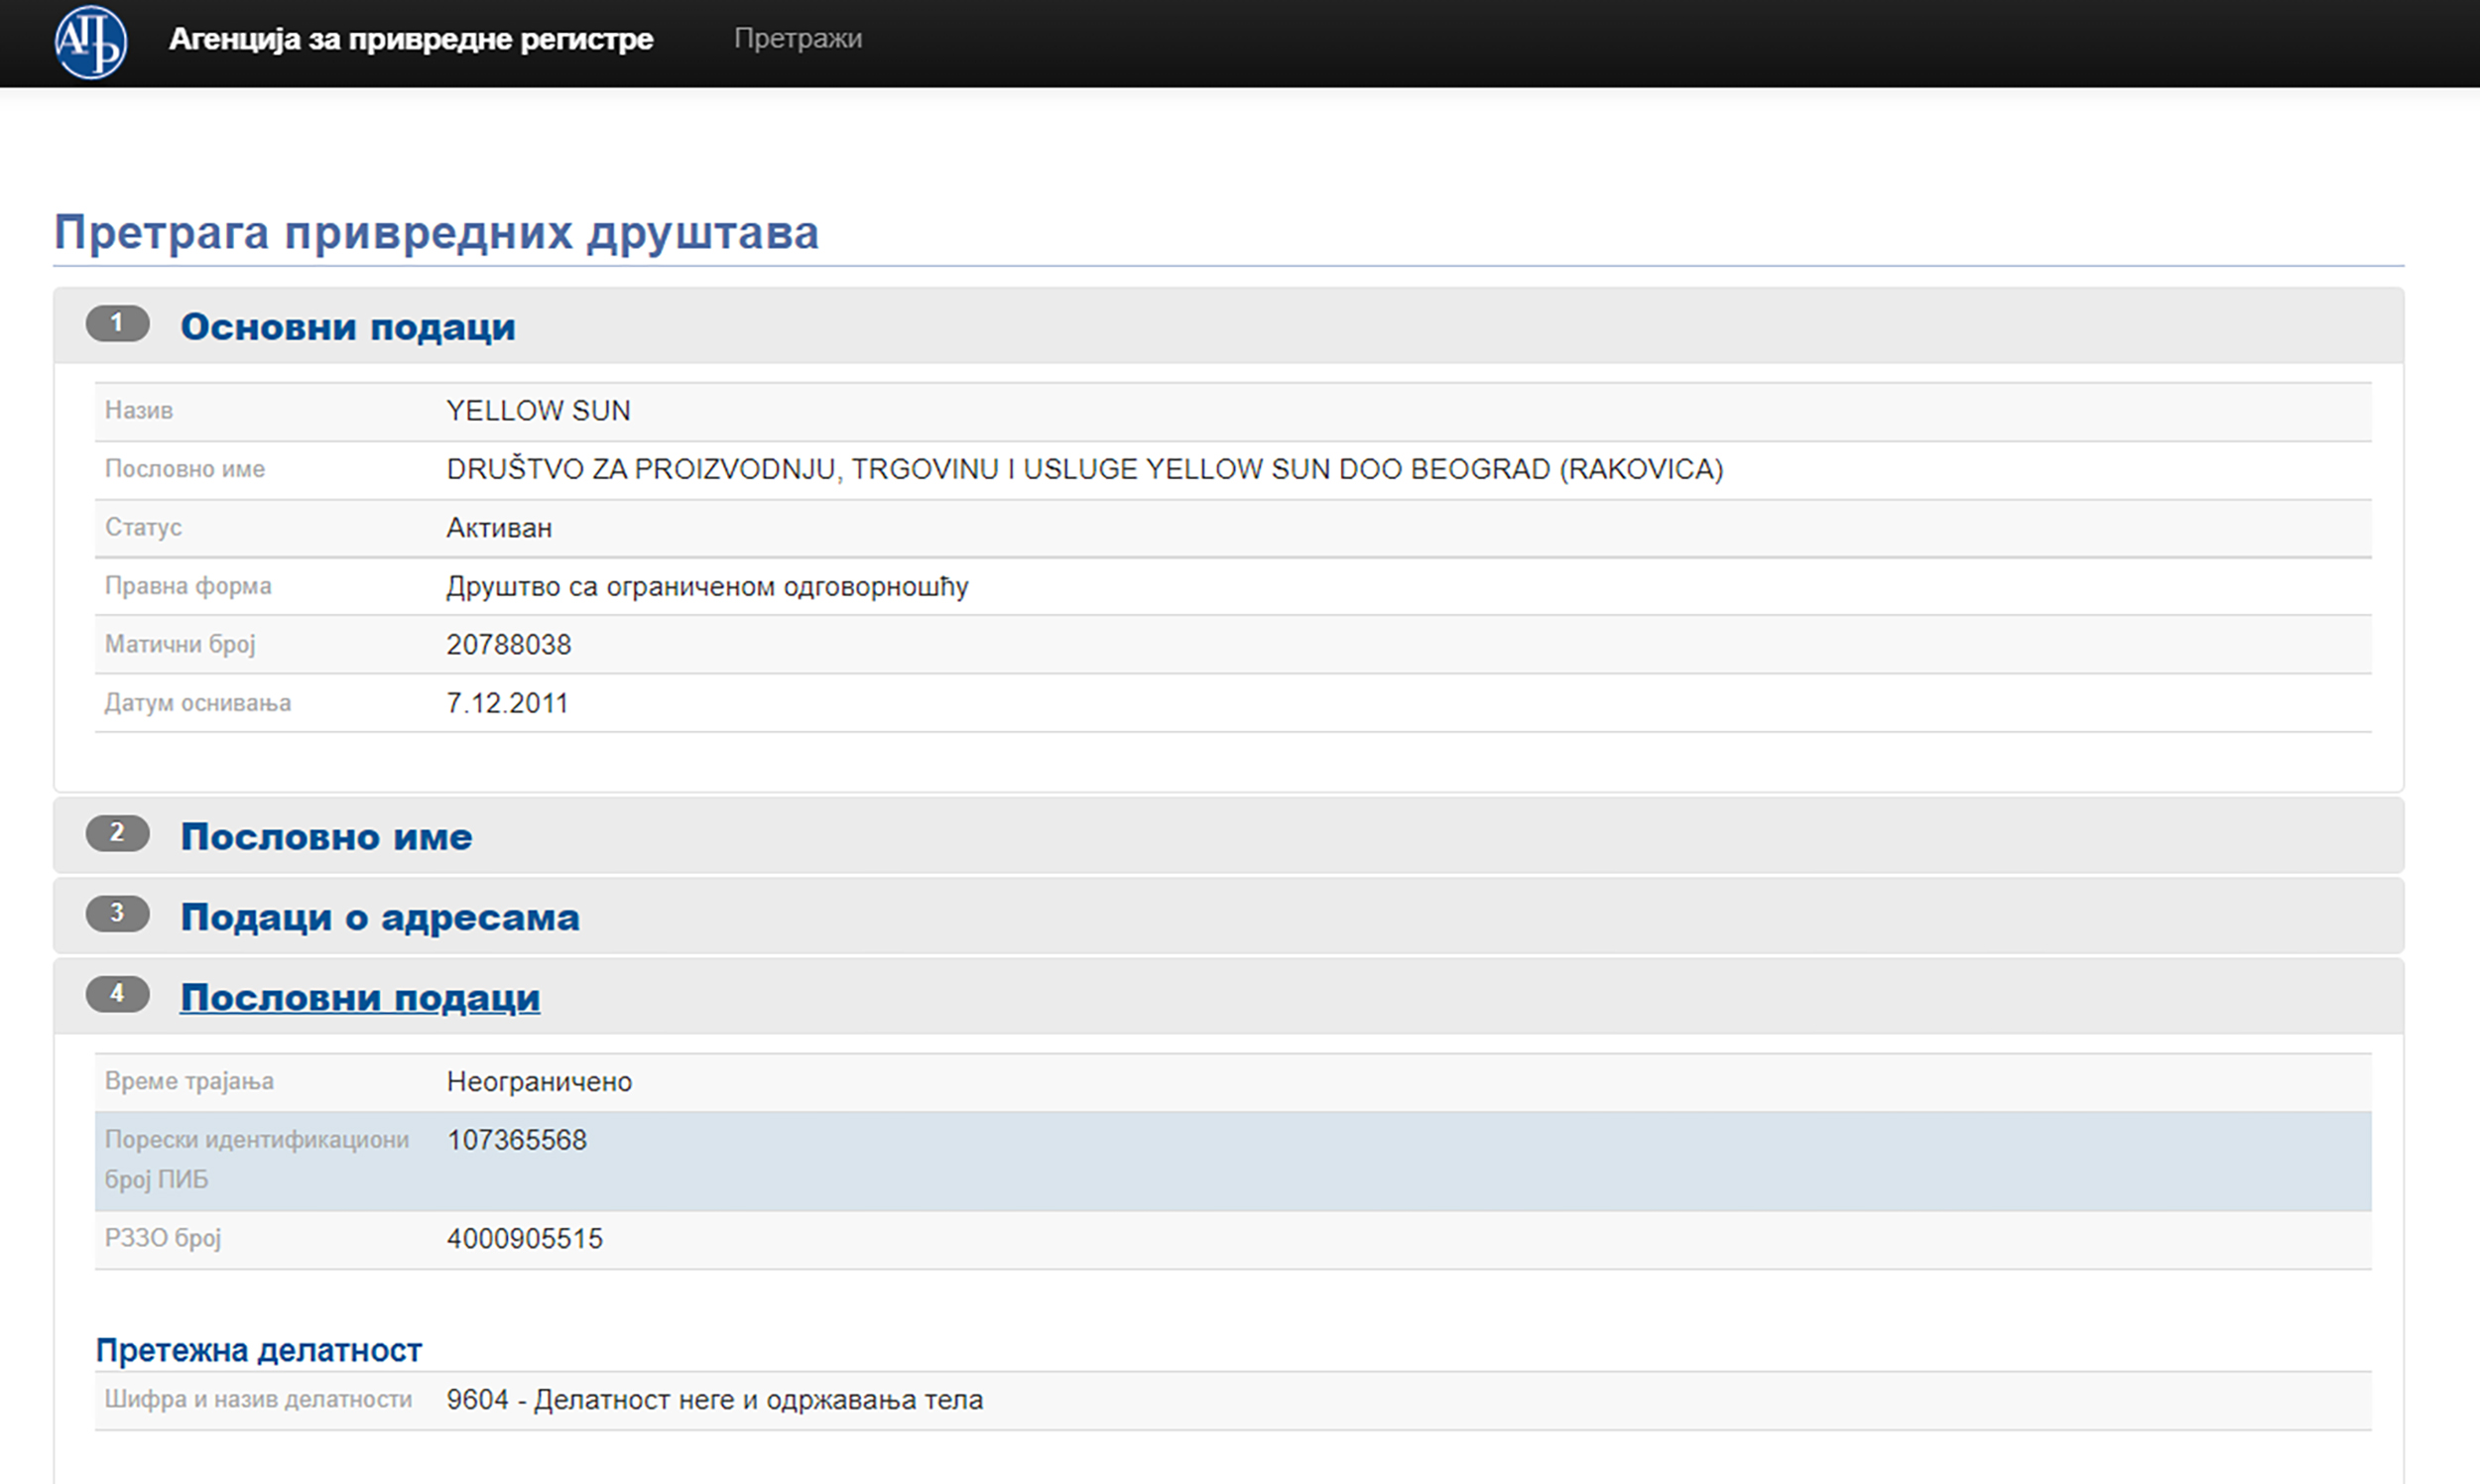Click the number 3 badge icon
The image size is (2480, 1484).
point(117,913)
